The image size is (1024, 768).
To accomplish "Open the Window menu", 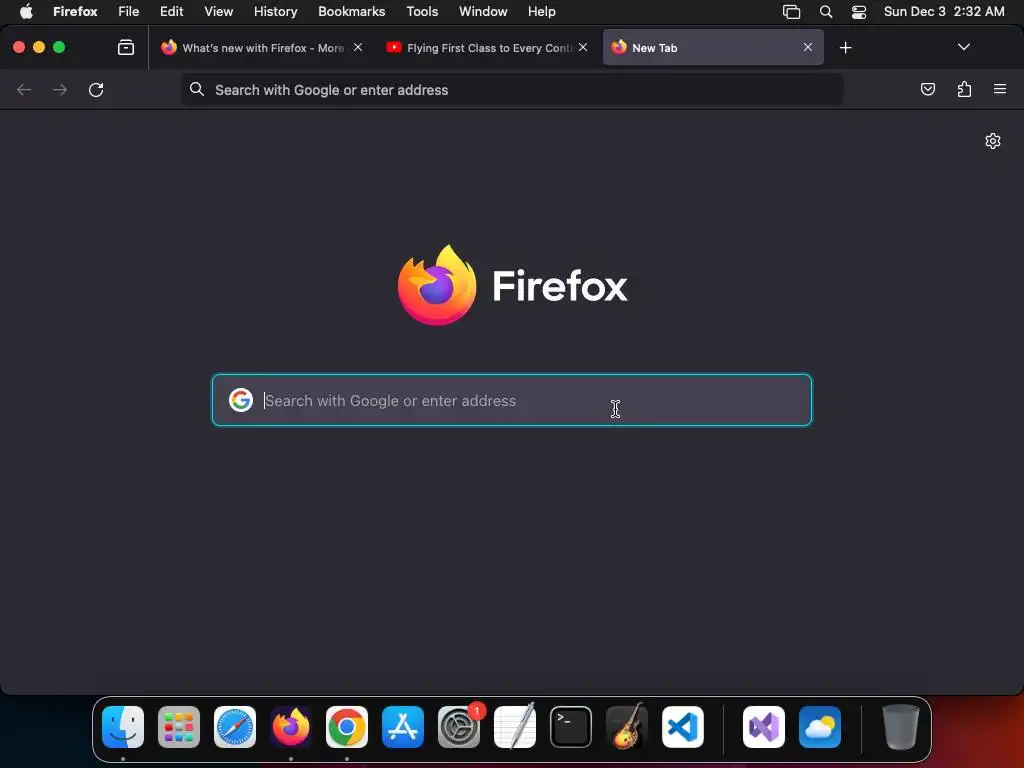I will tap(483, 12).
